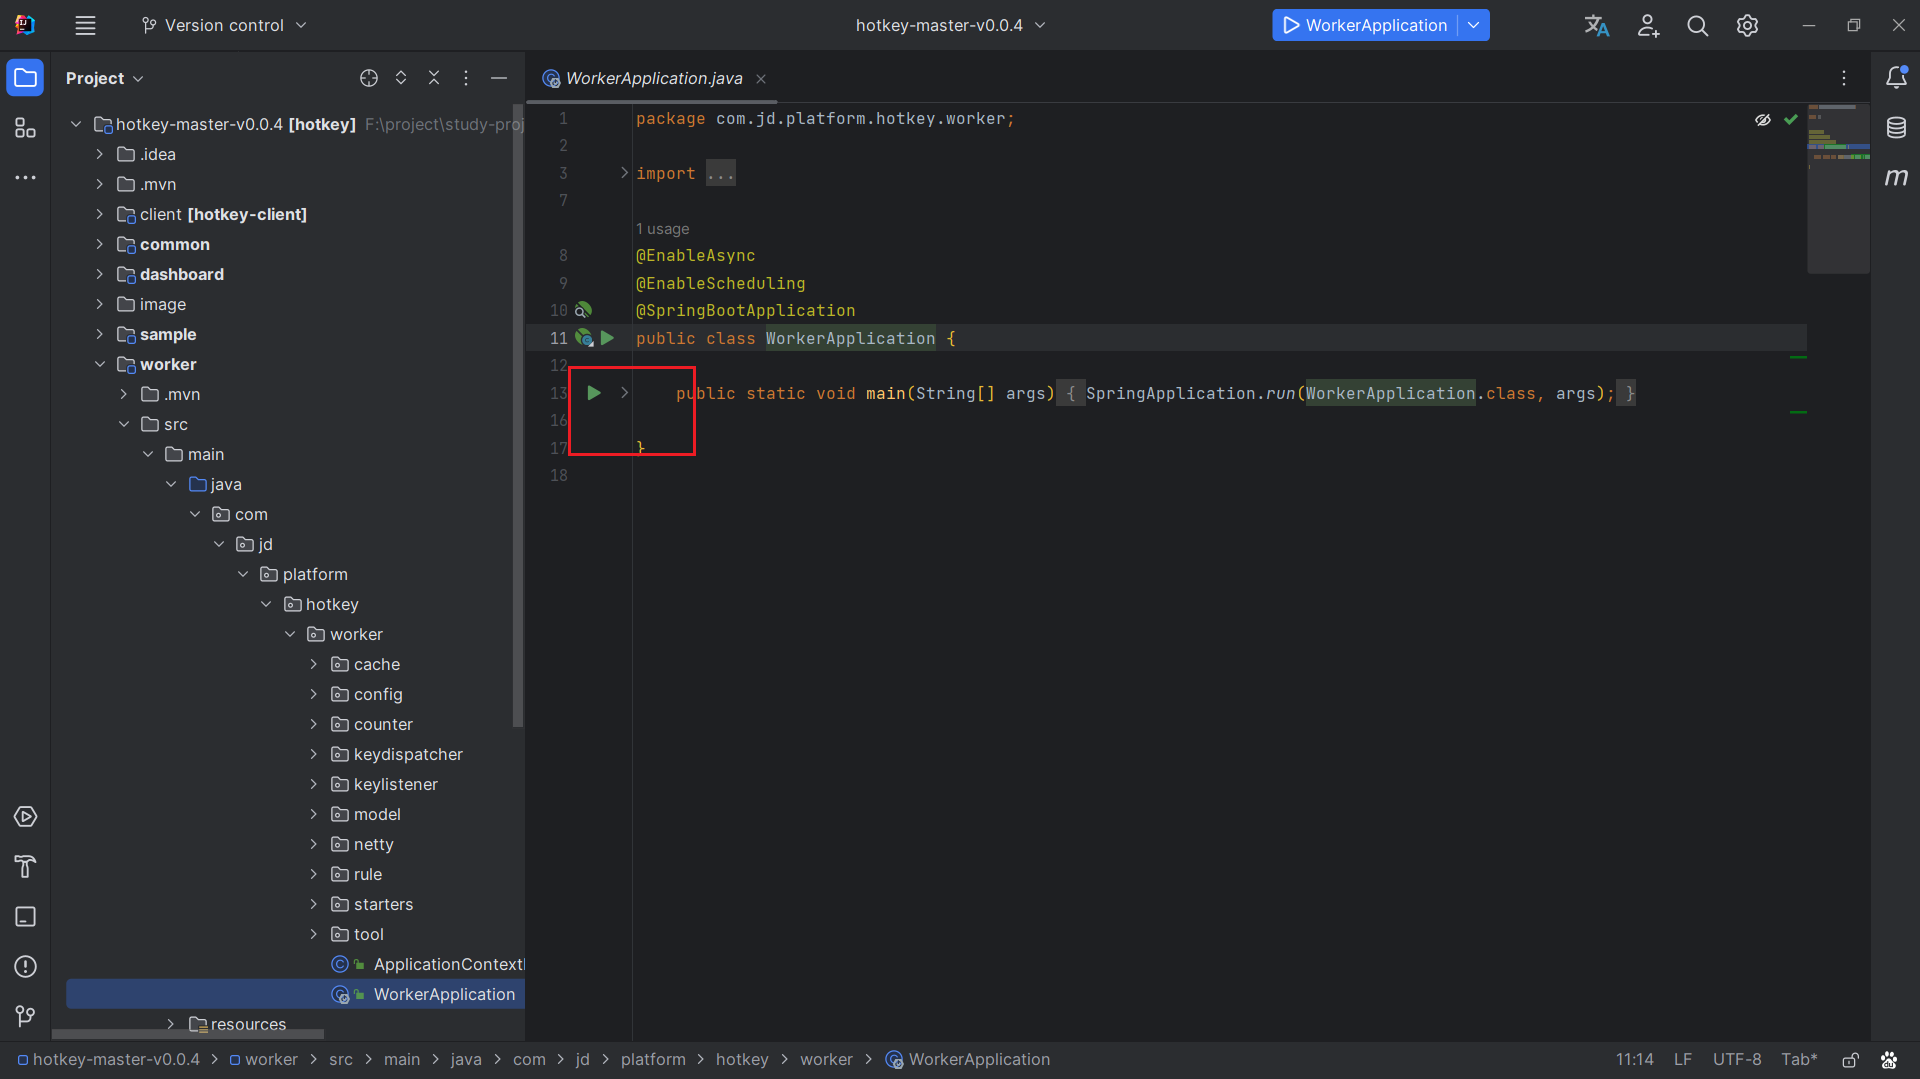Open Project view mode dropdown
Screen dimensions: 1920x1079
point(105,78)
